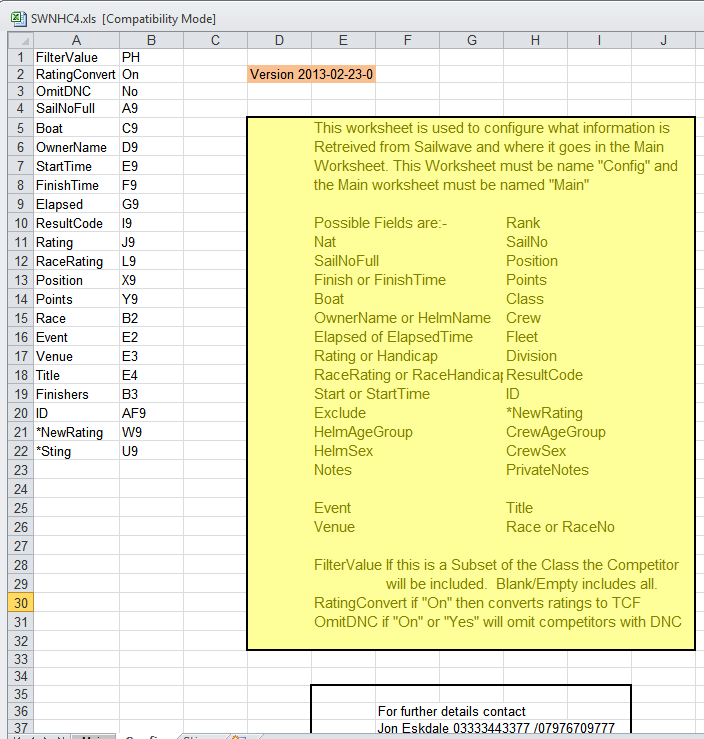This screenshot has width=704, height=739.
Task: Click the SailNoFull cell in column A
Action: (76, 108)
